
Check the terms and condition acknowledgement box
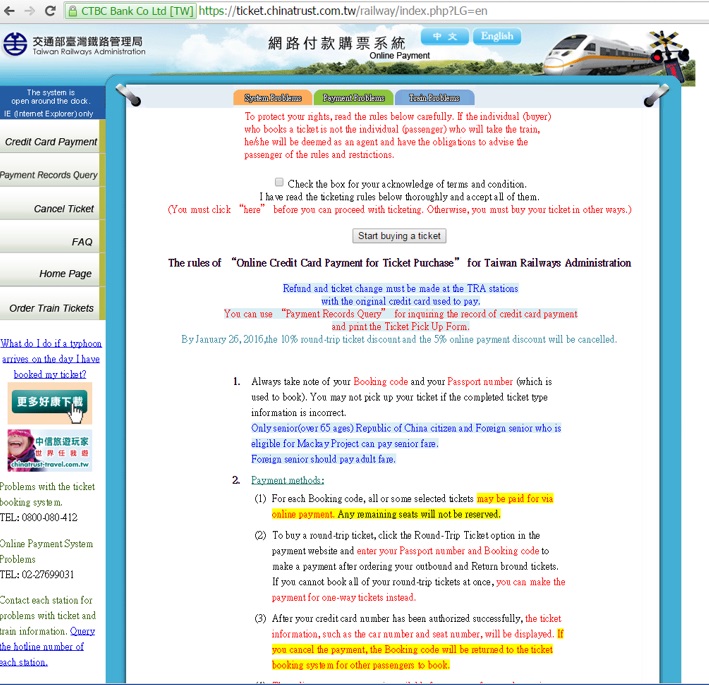[x=279, y=182]
